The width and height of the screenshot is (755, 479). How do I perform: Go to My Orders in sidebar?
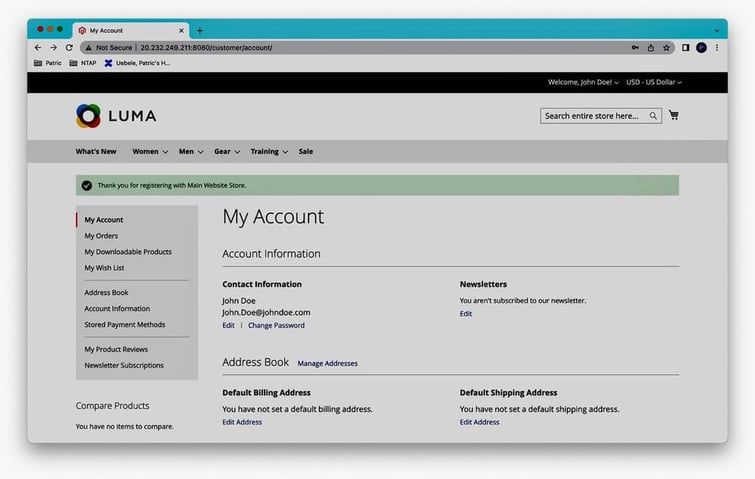click(x=101, y=236)
